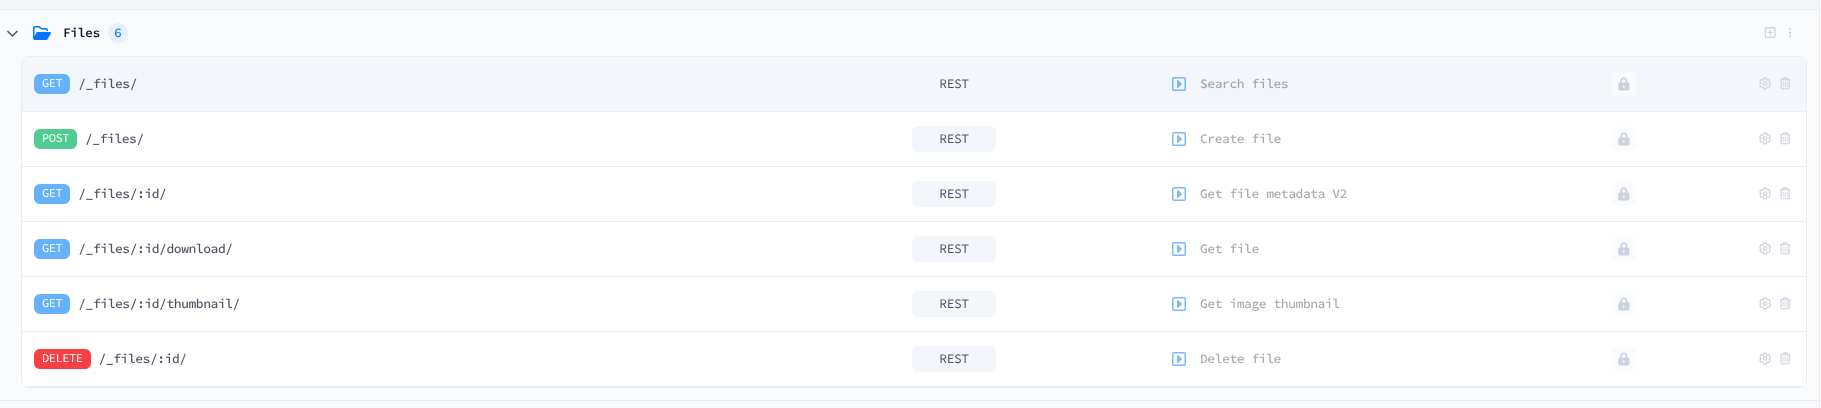Add endpoint using Files group plus icon
The height and width of the screenshot is (408, 1821).
coord(1770,33)
